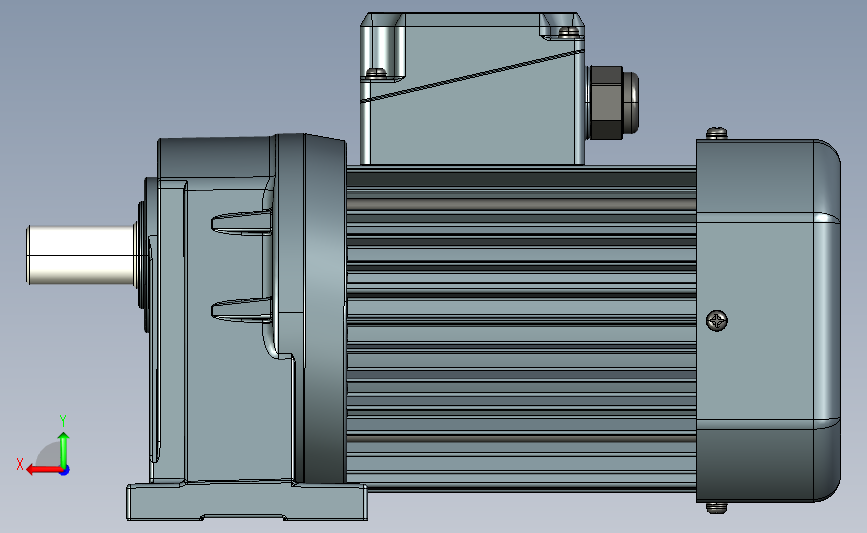Viewport: 867px width, 533px height.
Task: Click the green Y axis arrow of triad
Action: 64,448
